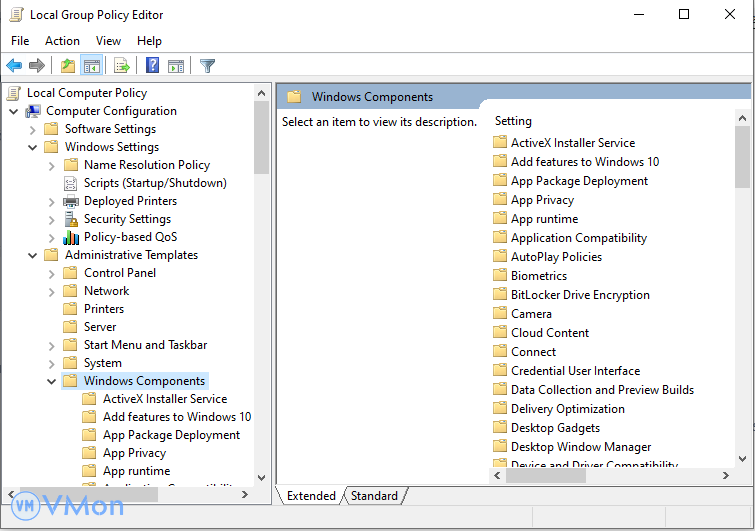755x531 pixels.
Task: Expand the Control Panel tree node
Action: [x=52, y=273]
